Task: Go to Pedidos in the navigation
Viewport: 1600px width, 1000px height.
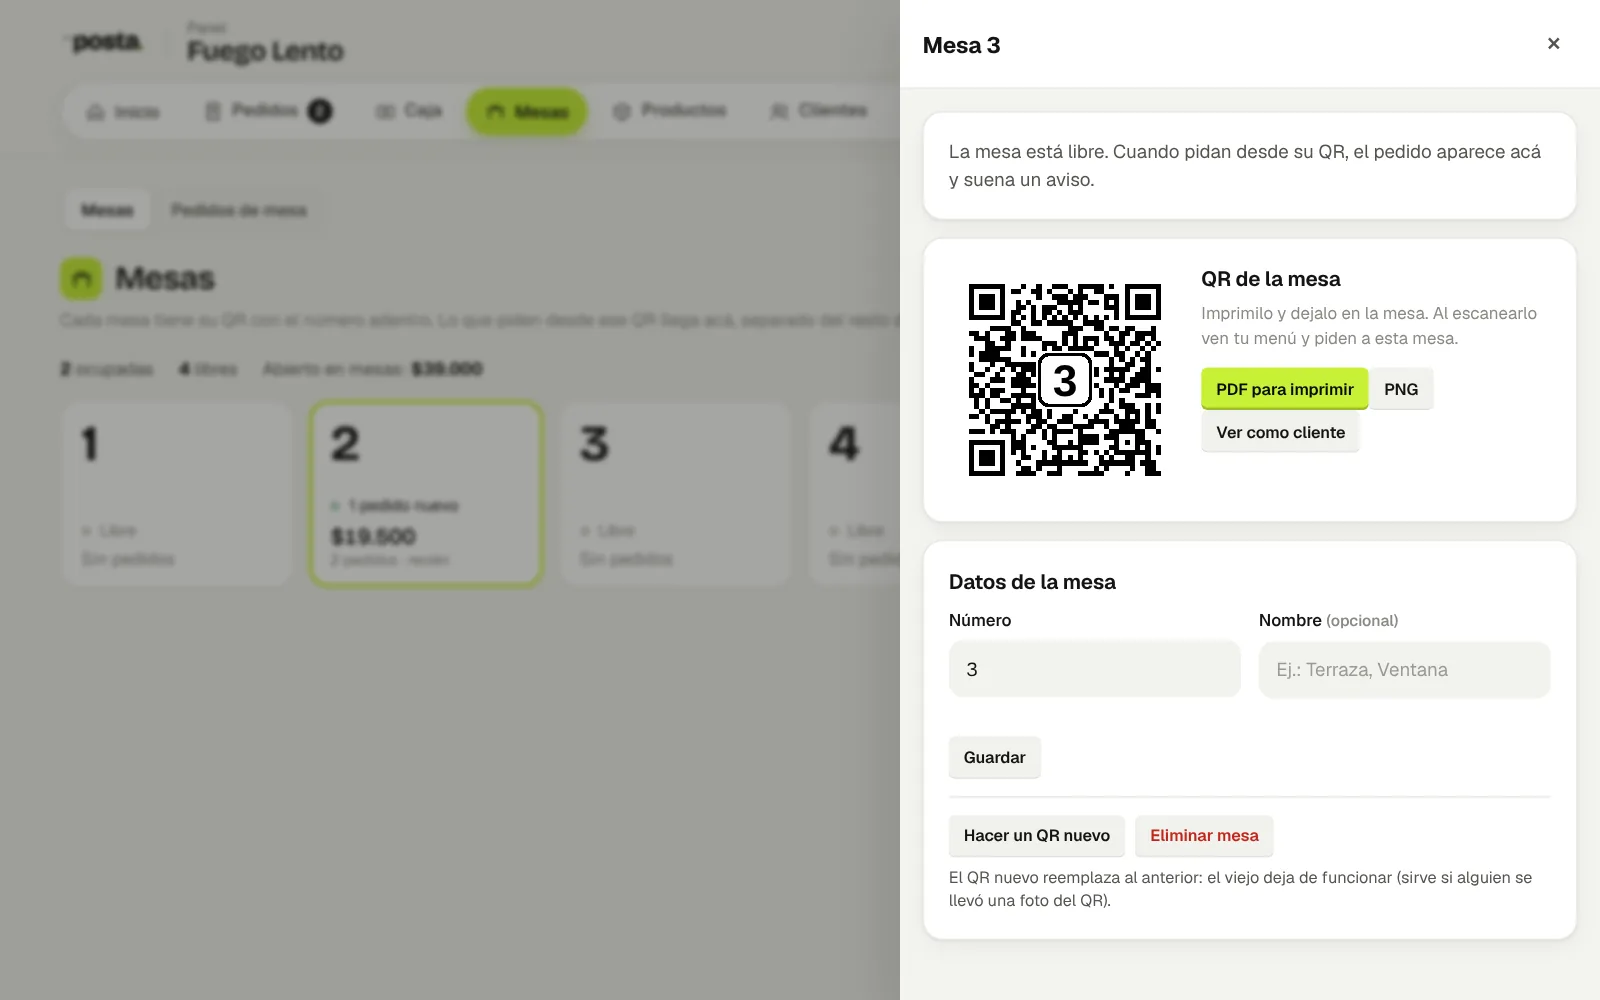Action: point(267,111)
